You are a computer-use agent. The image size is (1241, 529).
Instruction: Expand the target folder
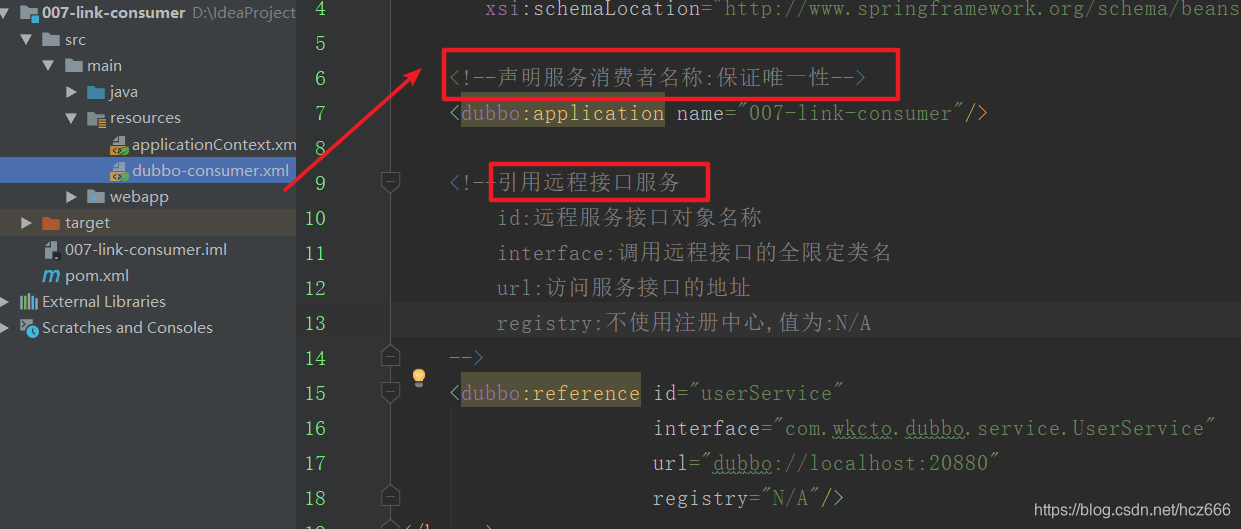27,223
